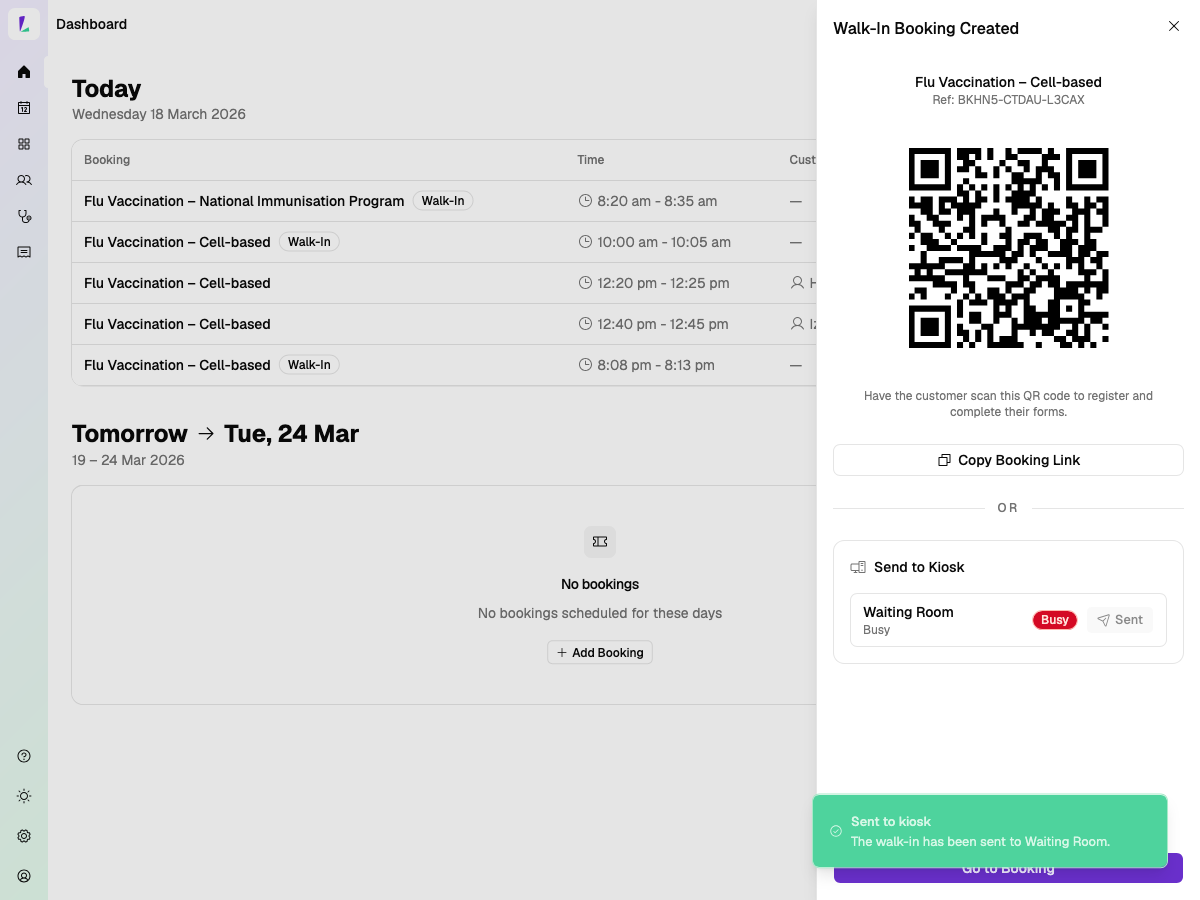Open the settings gear icon

(x=24, y=836)
